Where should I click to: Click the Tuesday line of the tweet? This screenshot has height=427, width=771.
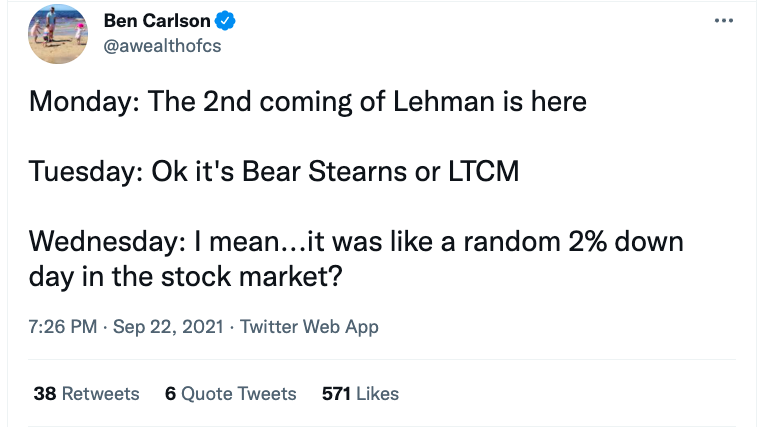(274, 171)
